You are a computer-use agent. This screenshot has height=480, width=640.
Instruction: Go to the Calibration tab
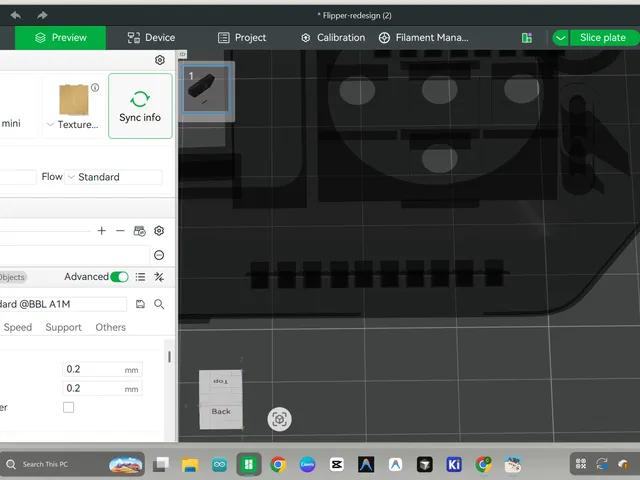[x=333, y=38]
